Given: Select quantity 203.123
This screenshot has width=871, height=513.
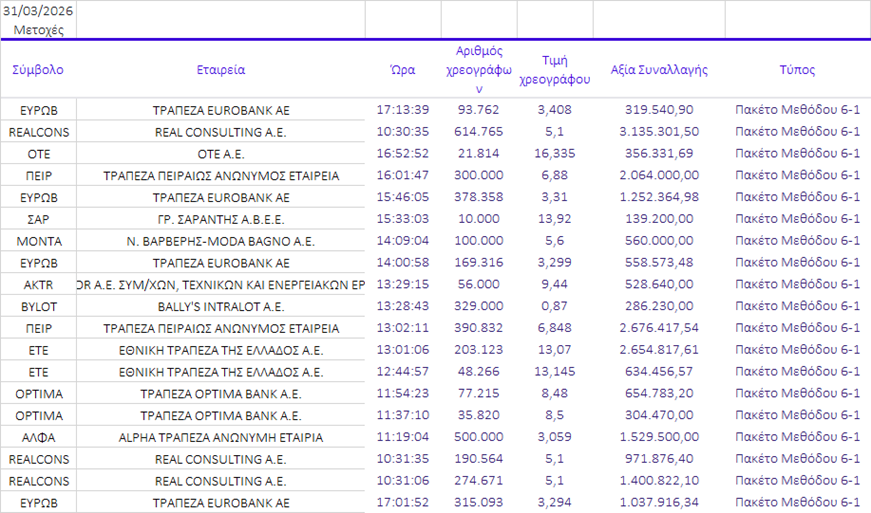Looking at the screenshot, I should coord(479,350).
